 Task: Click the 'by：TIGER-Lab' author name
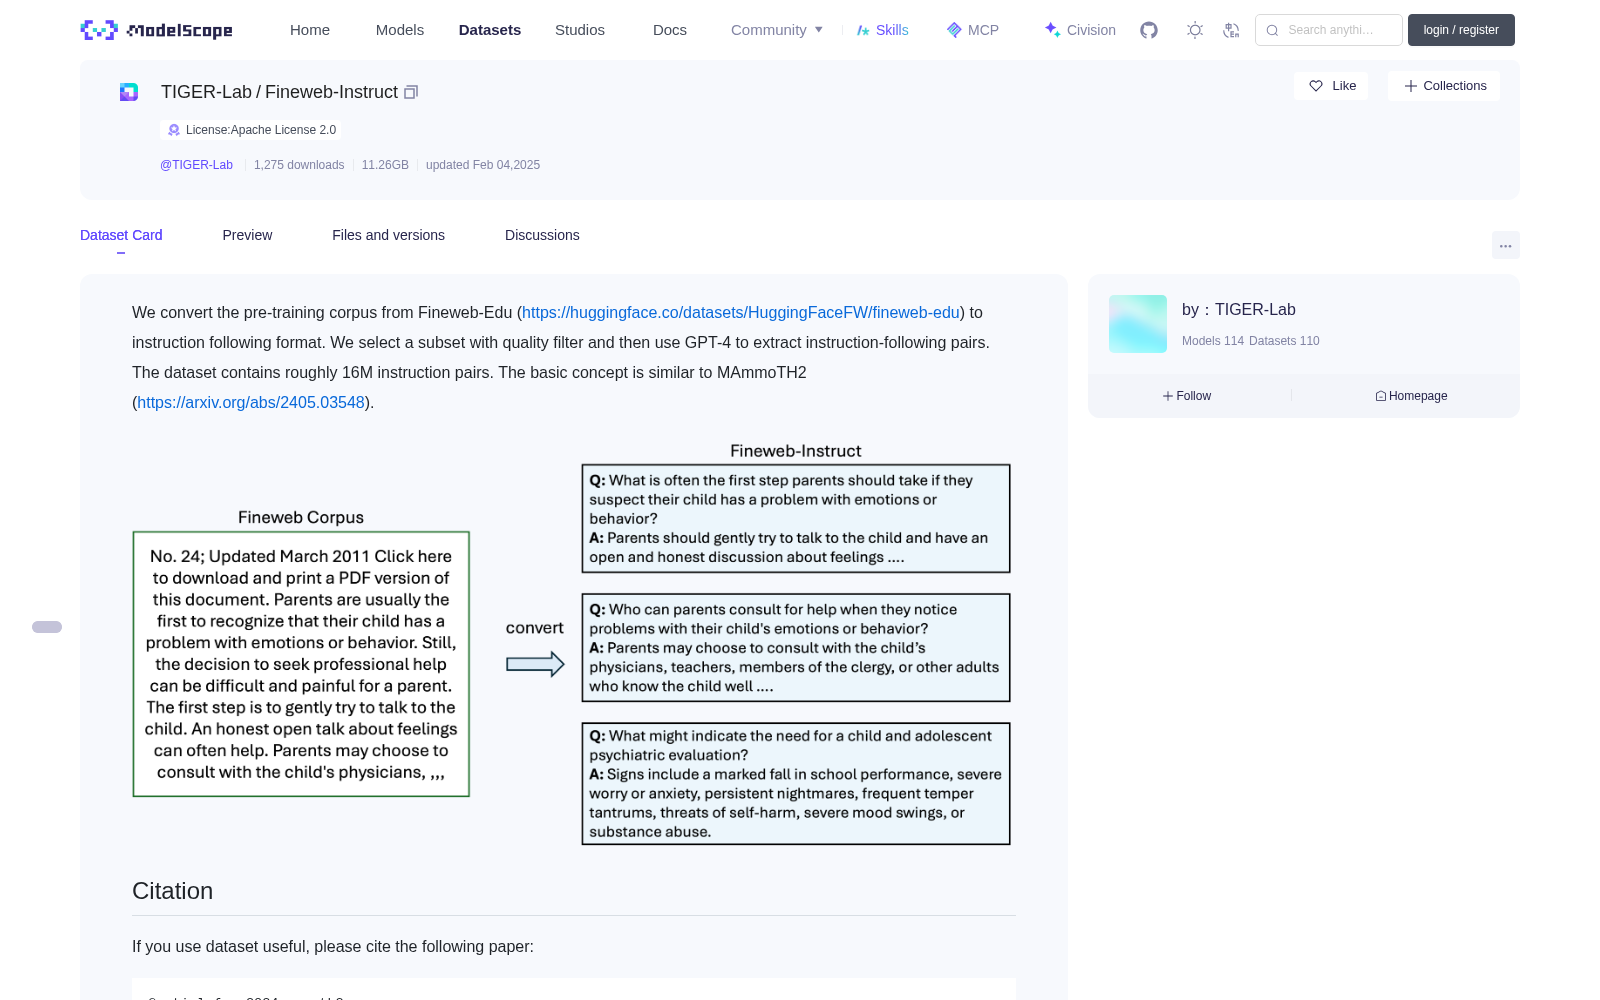click(1239, 310)
